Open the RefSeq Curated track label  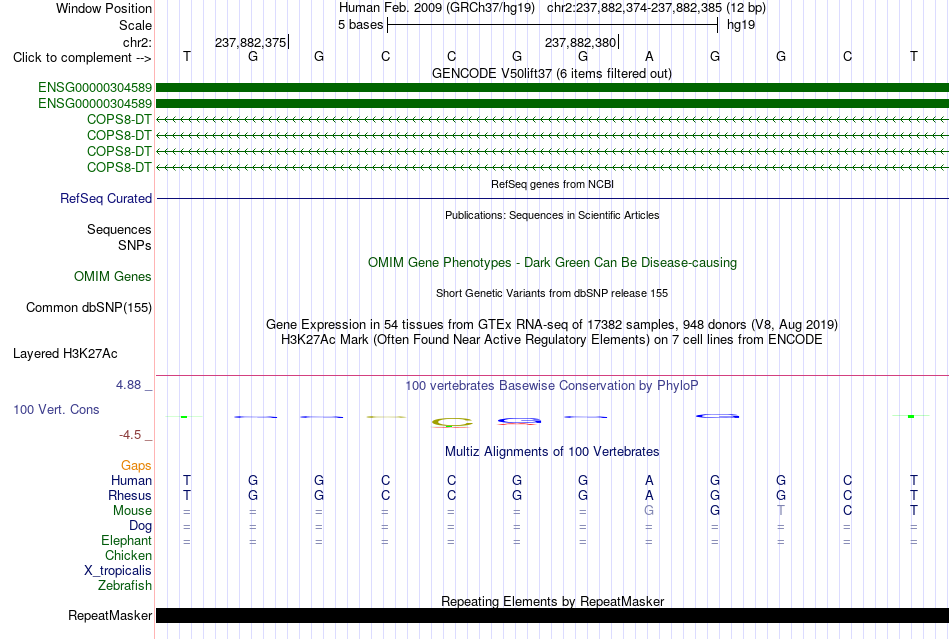106,199
